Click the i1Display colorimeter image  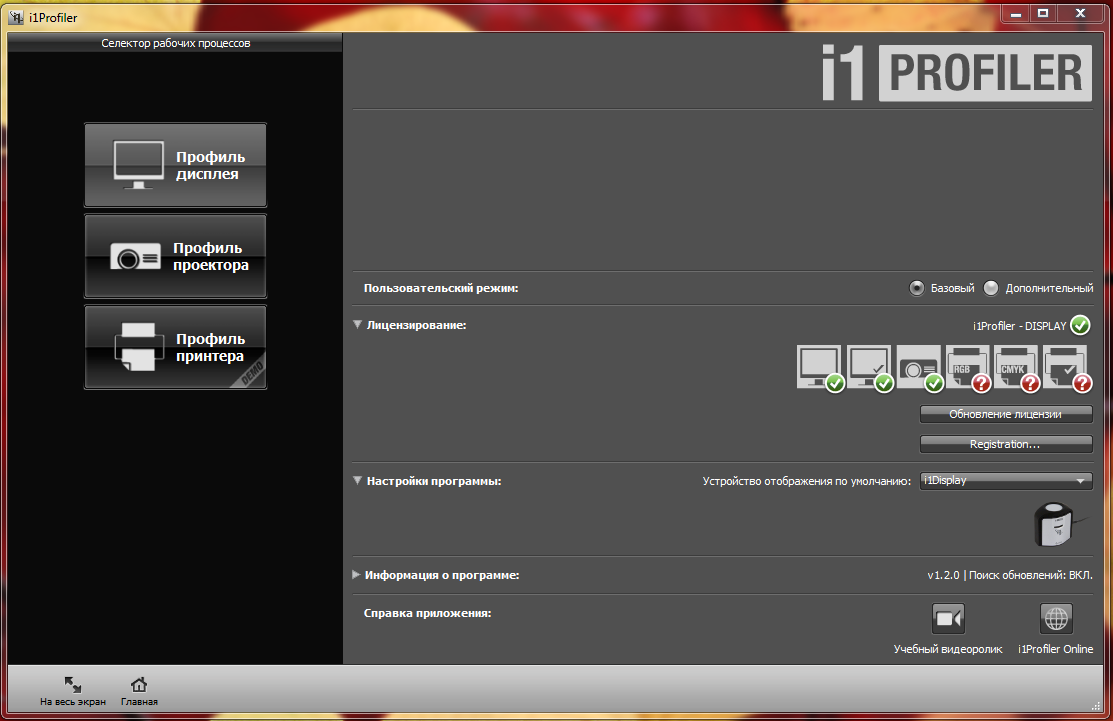click(1058, 524)
